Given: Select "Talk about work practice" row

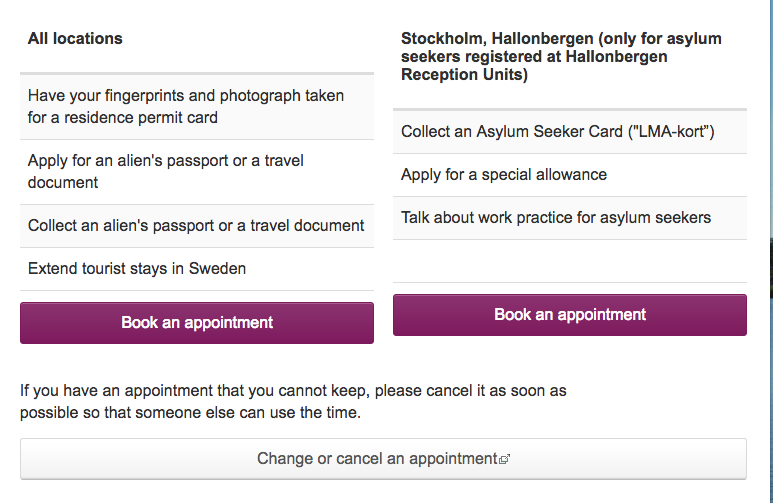Looking at the screenshot, I should coord(556,218).
